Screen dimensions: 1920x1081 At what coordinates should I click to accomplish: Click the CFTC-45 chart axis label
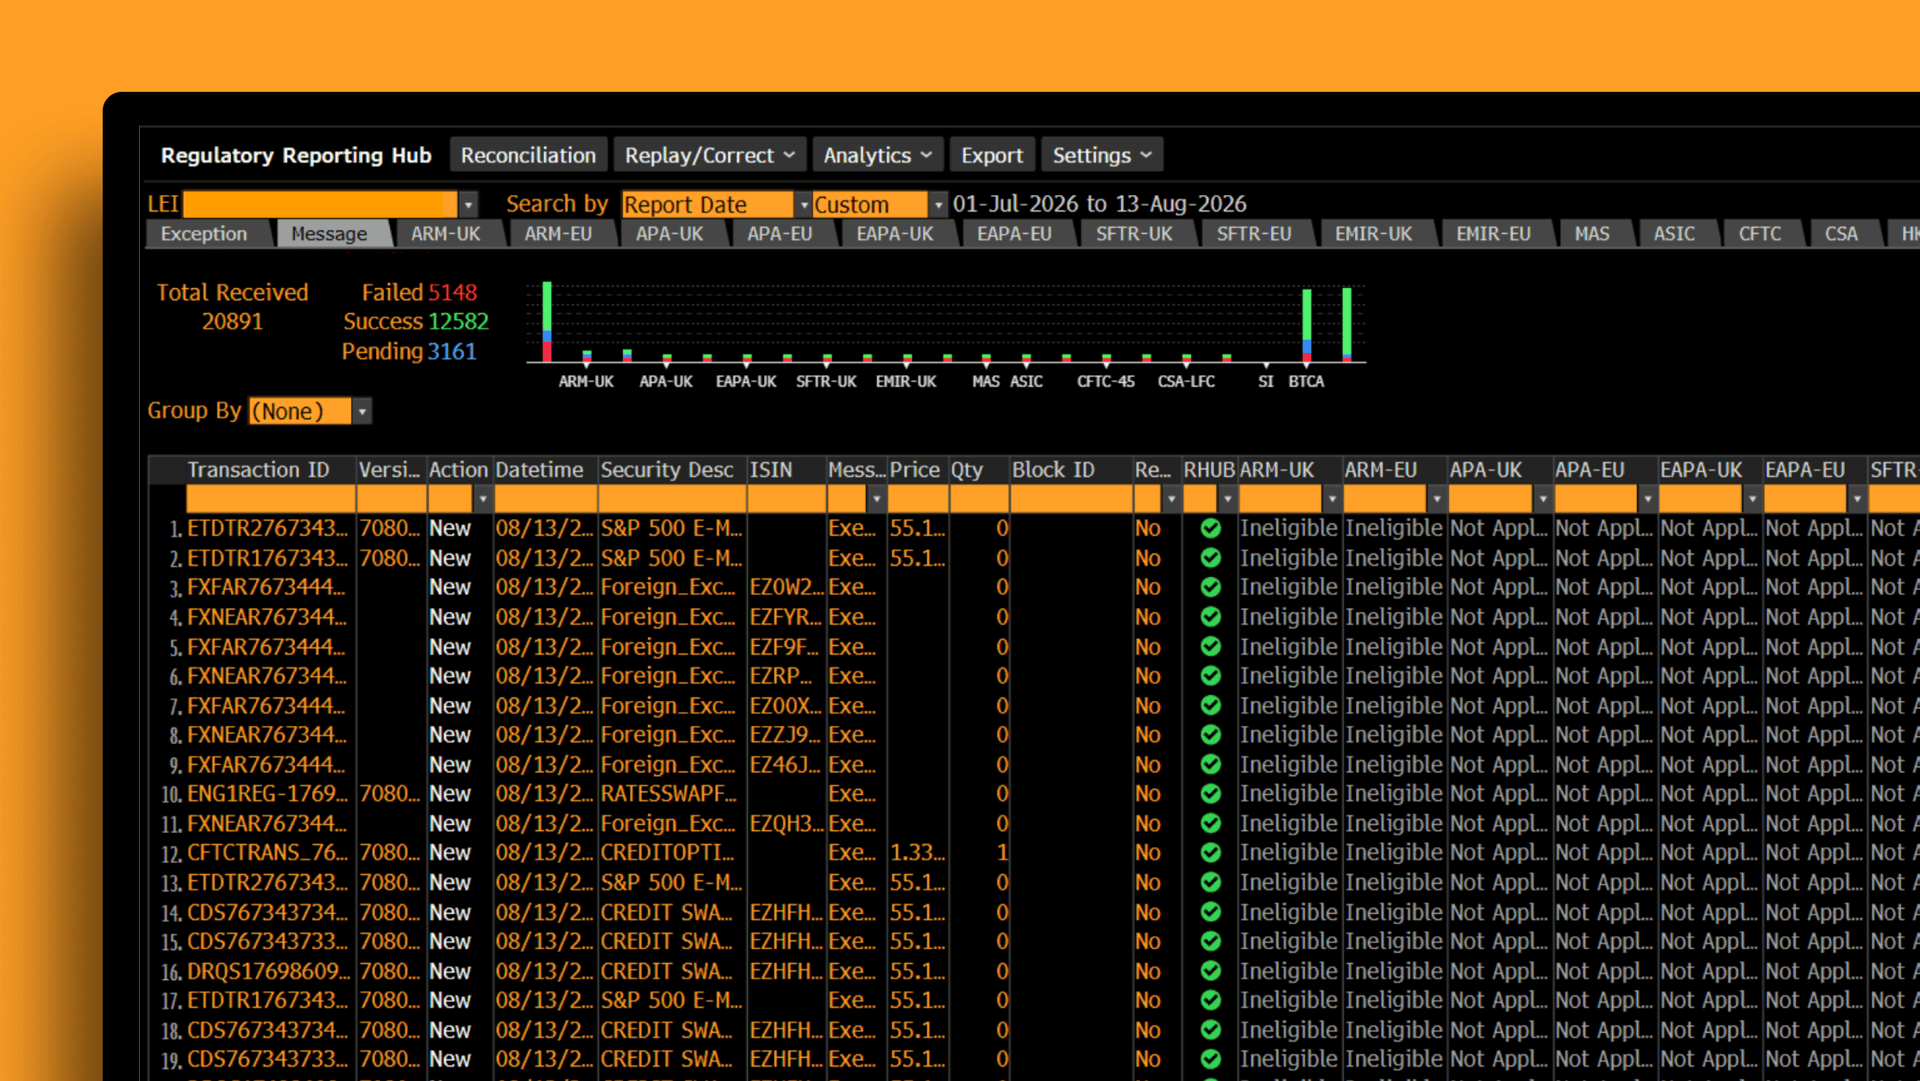(x=1106, y=381)
